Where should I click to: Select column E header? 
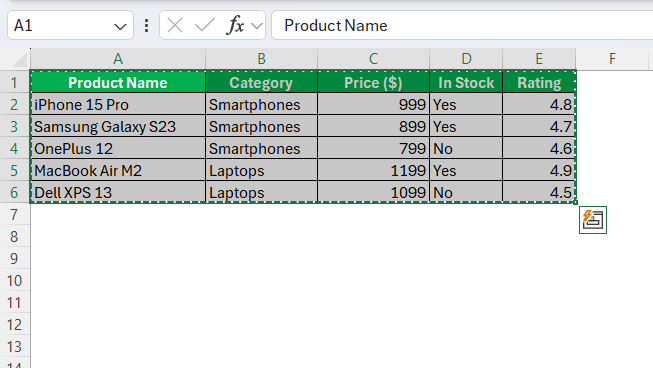point(539,59)
